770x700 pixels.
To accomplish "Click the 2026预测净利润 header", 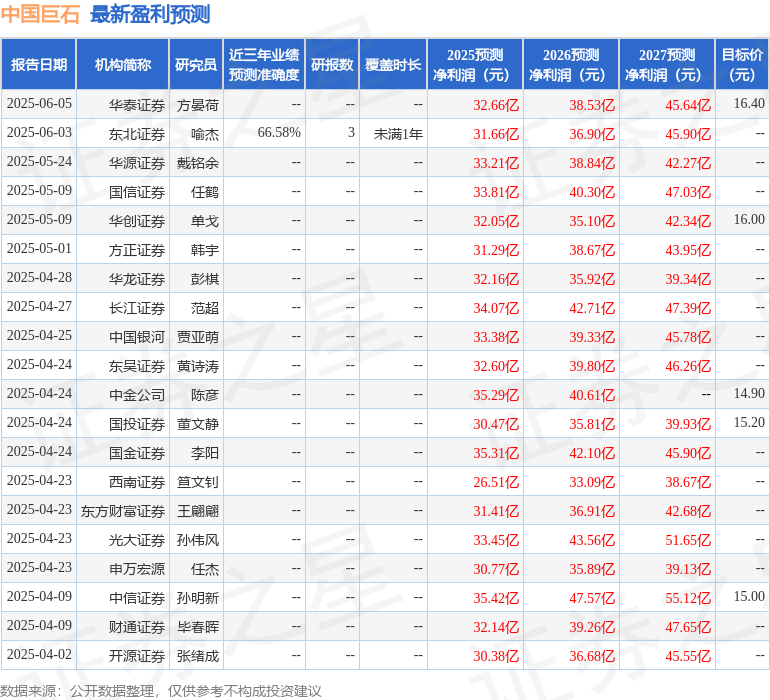I will [571, 65].
